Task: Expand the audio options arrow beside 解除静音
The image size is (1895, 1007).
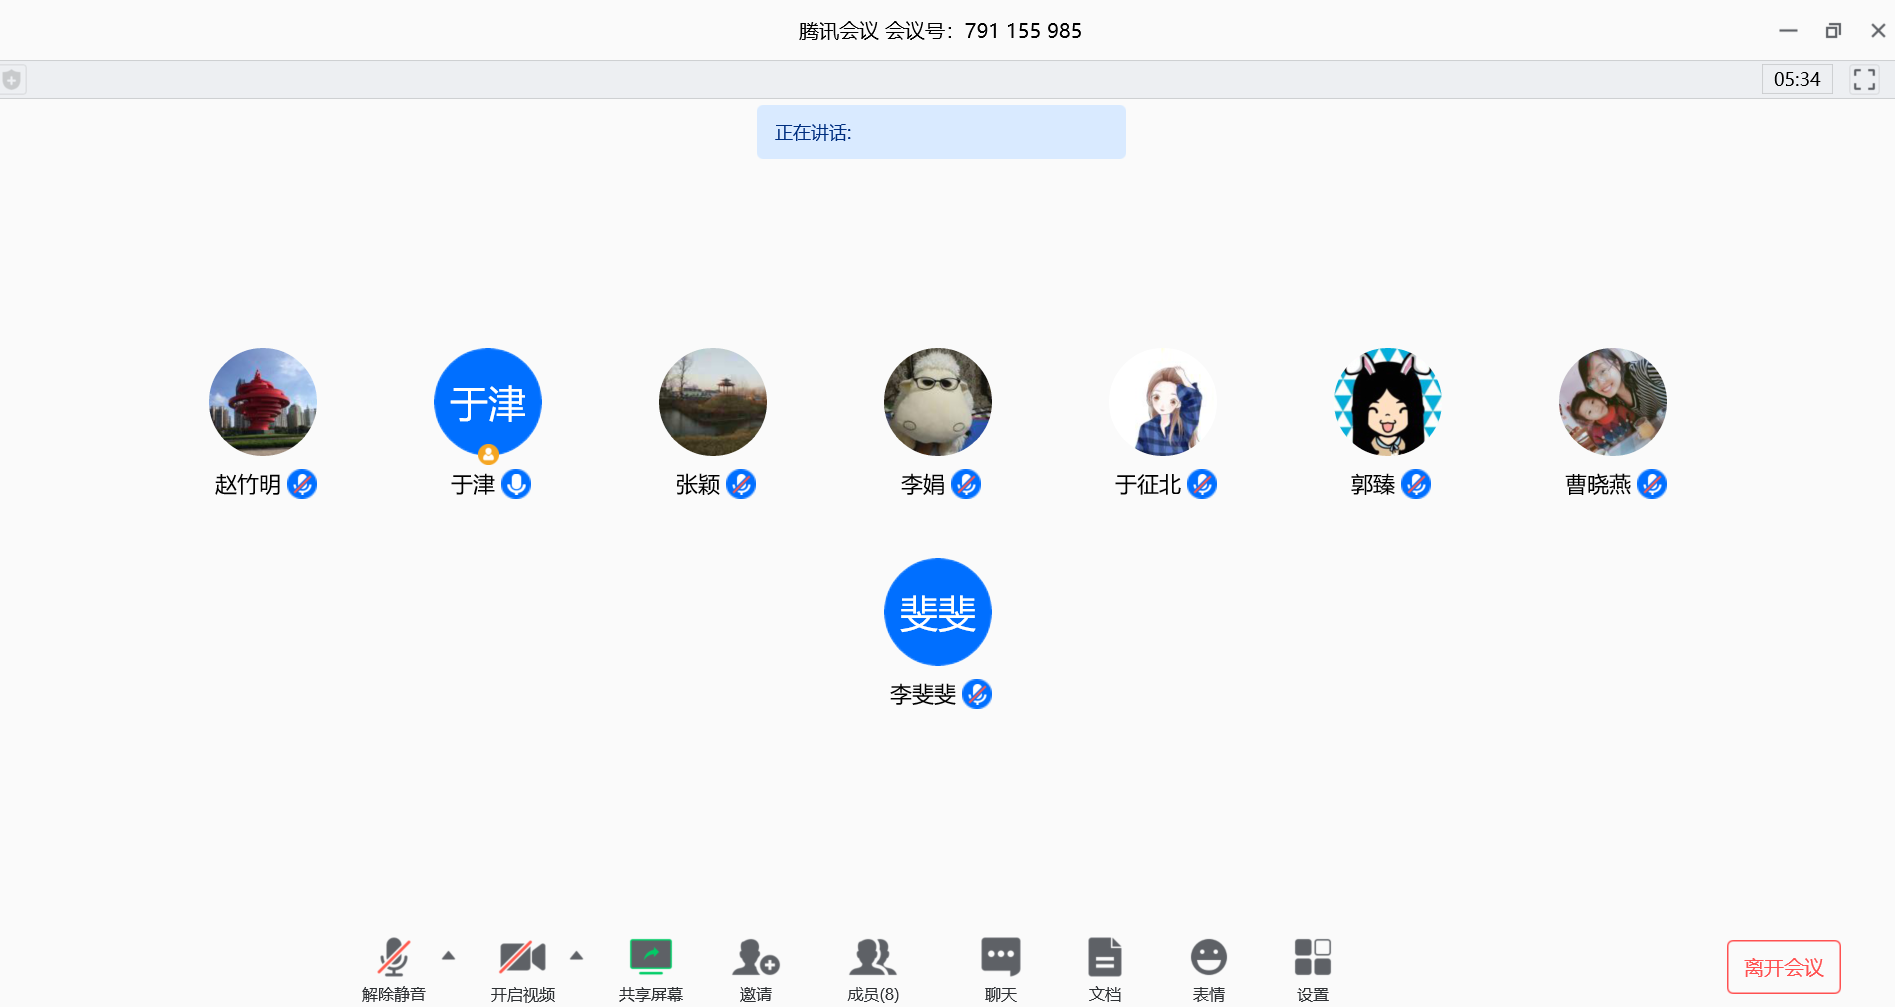Action: pos(448,956)
